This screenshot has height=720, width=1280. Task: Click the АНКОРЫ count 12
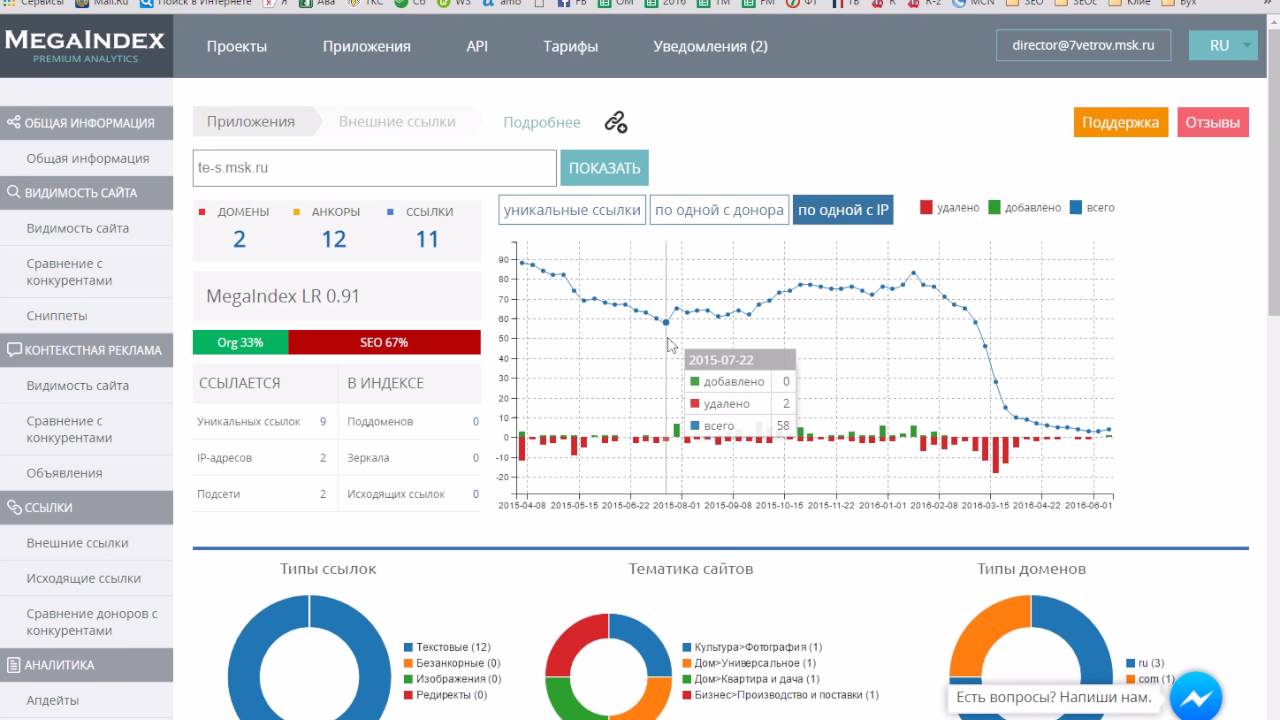click(334, 239)
